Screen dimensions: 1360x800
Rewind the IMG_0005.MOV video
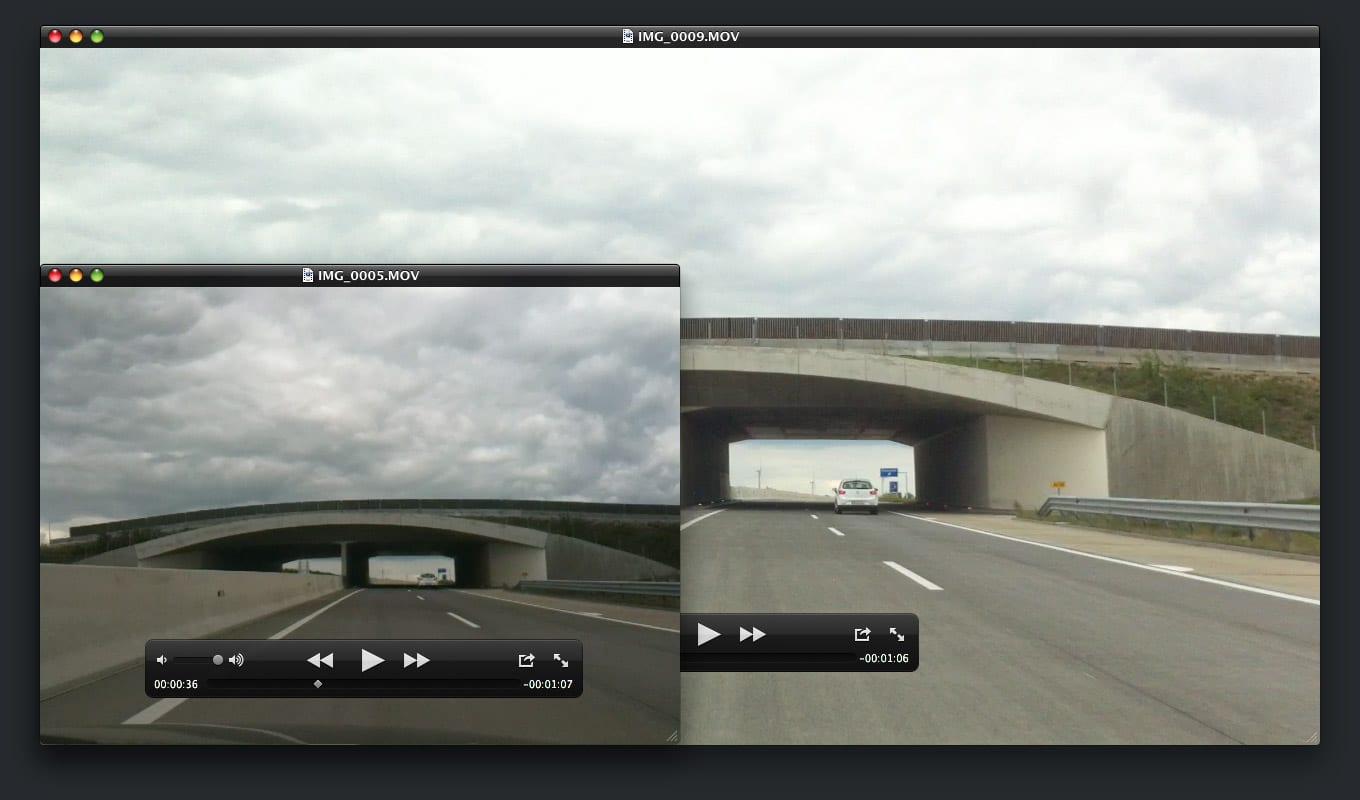coord(320,660)
